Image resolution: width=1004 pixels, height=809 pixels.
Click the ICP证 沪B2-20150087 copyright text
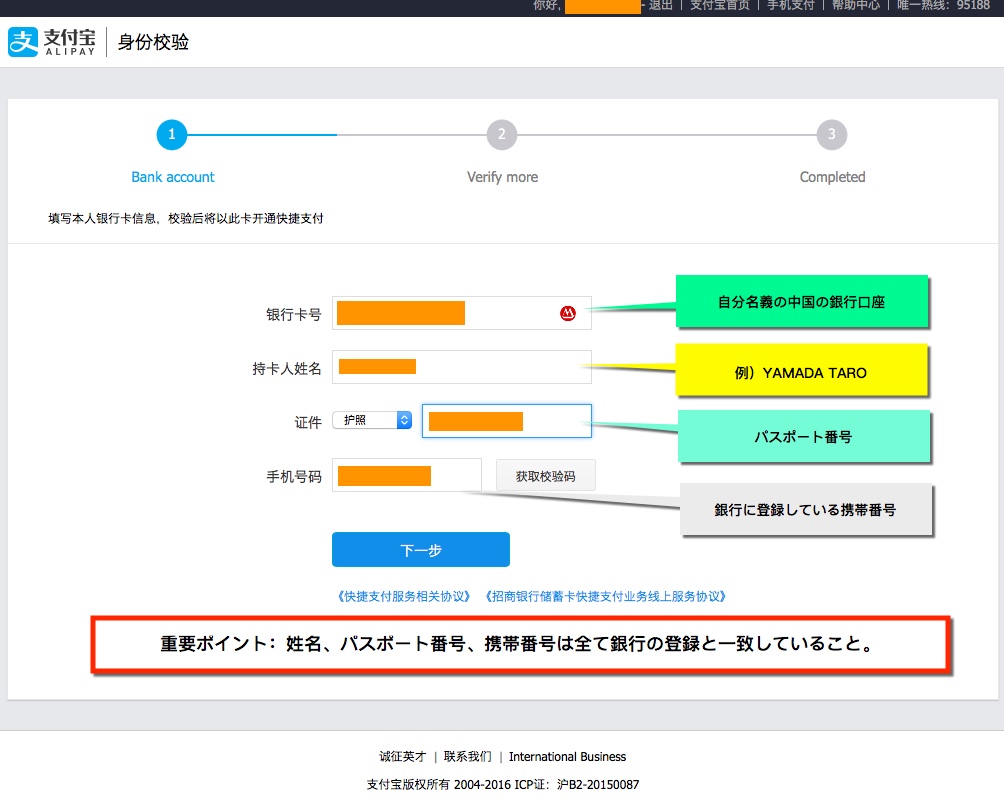tap(503, 785)
